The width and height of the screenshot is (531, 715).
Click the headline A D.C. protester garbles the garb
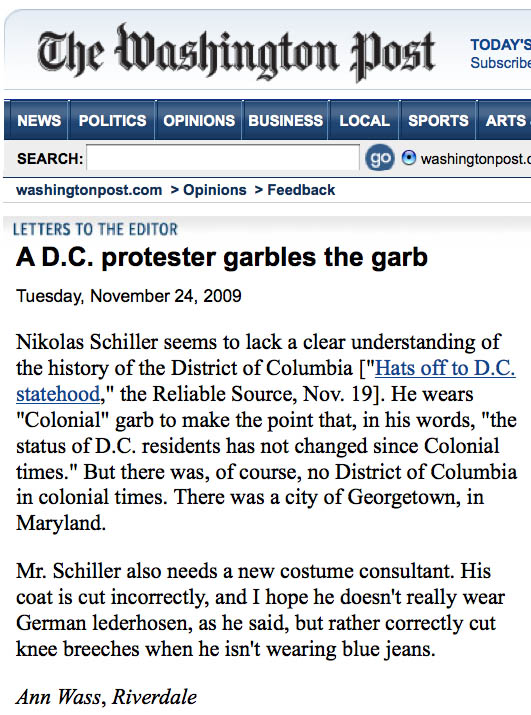(222, 257)
